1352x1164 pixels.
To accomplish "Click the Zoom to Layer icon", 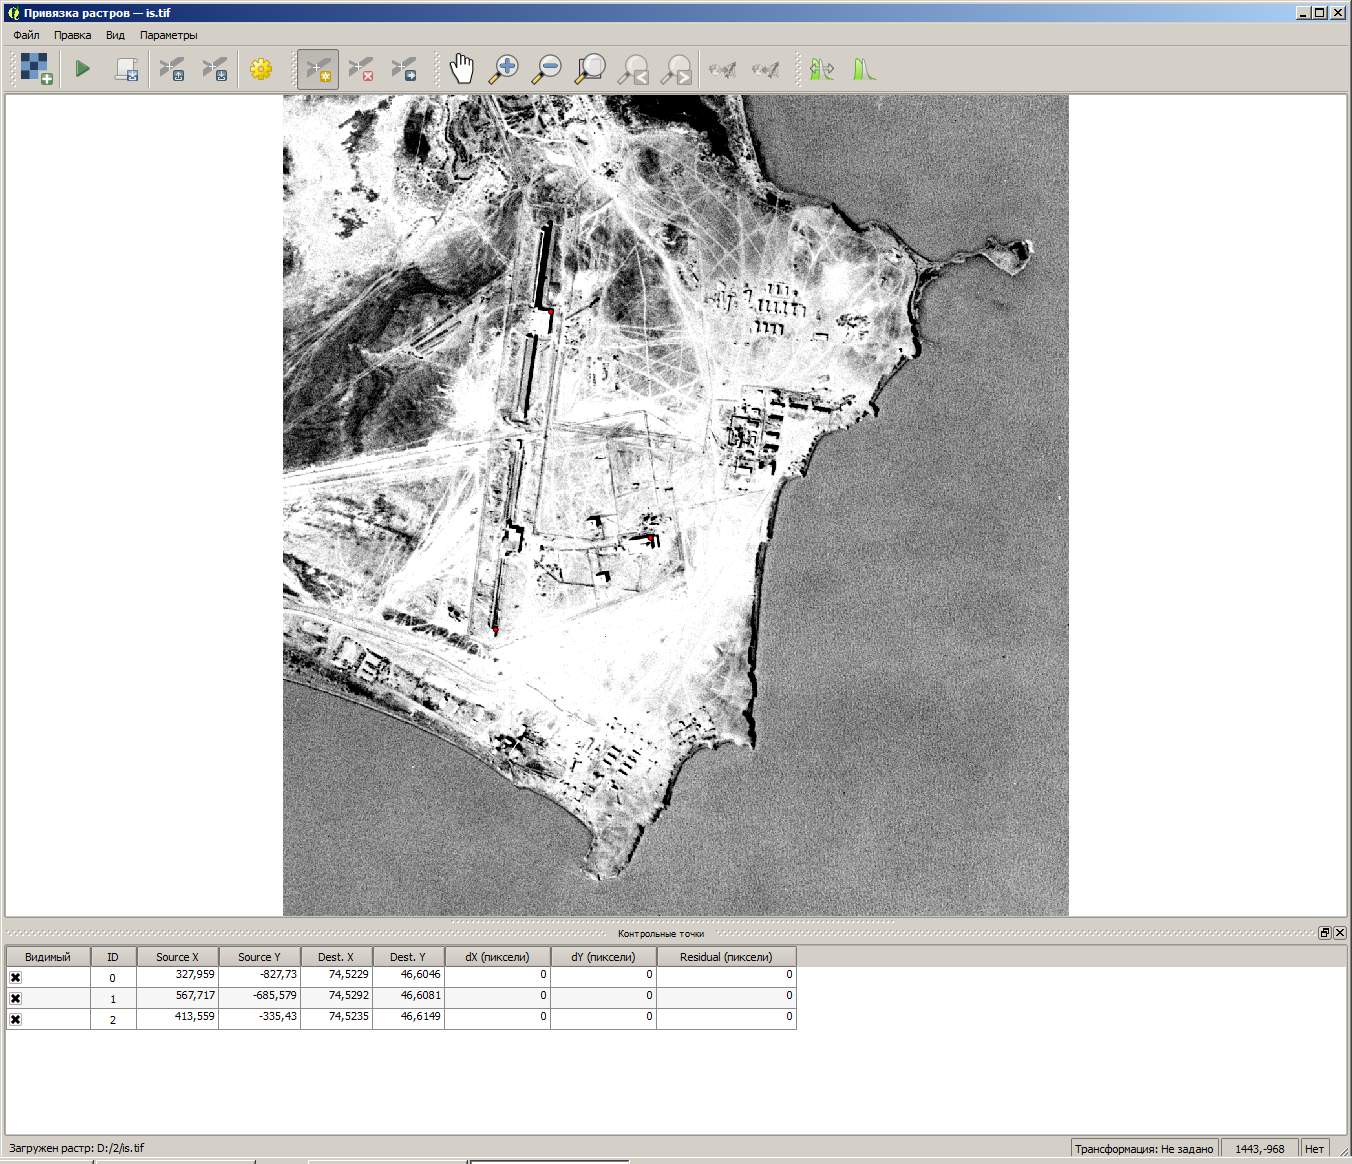I will pyautogui.click(x=590, y=69).
